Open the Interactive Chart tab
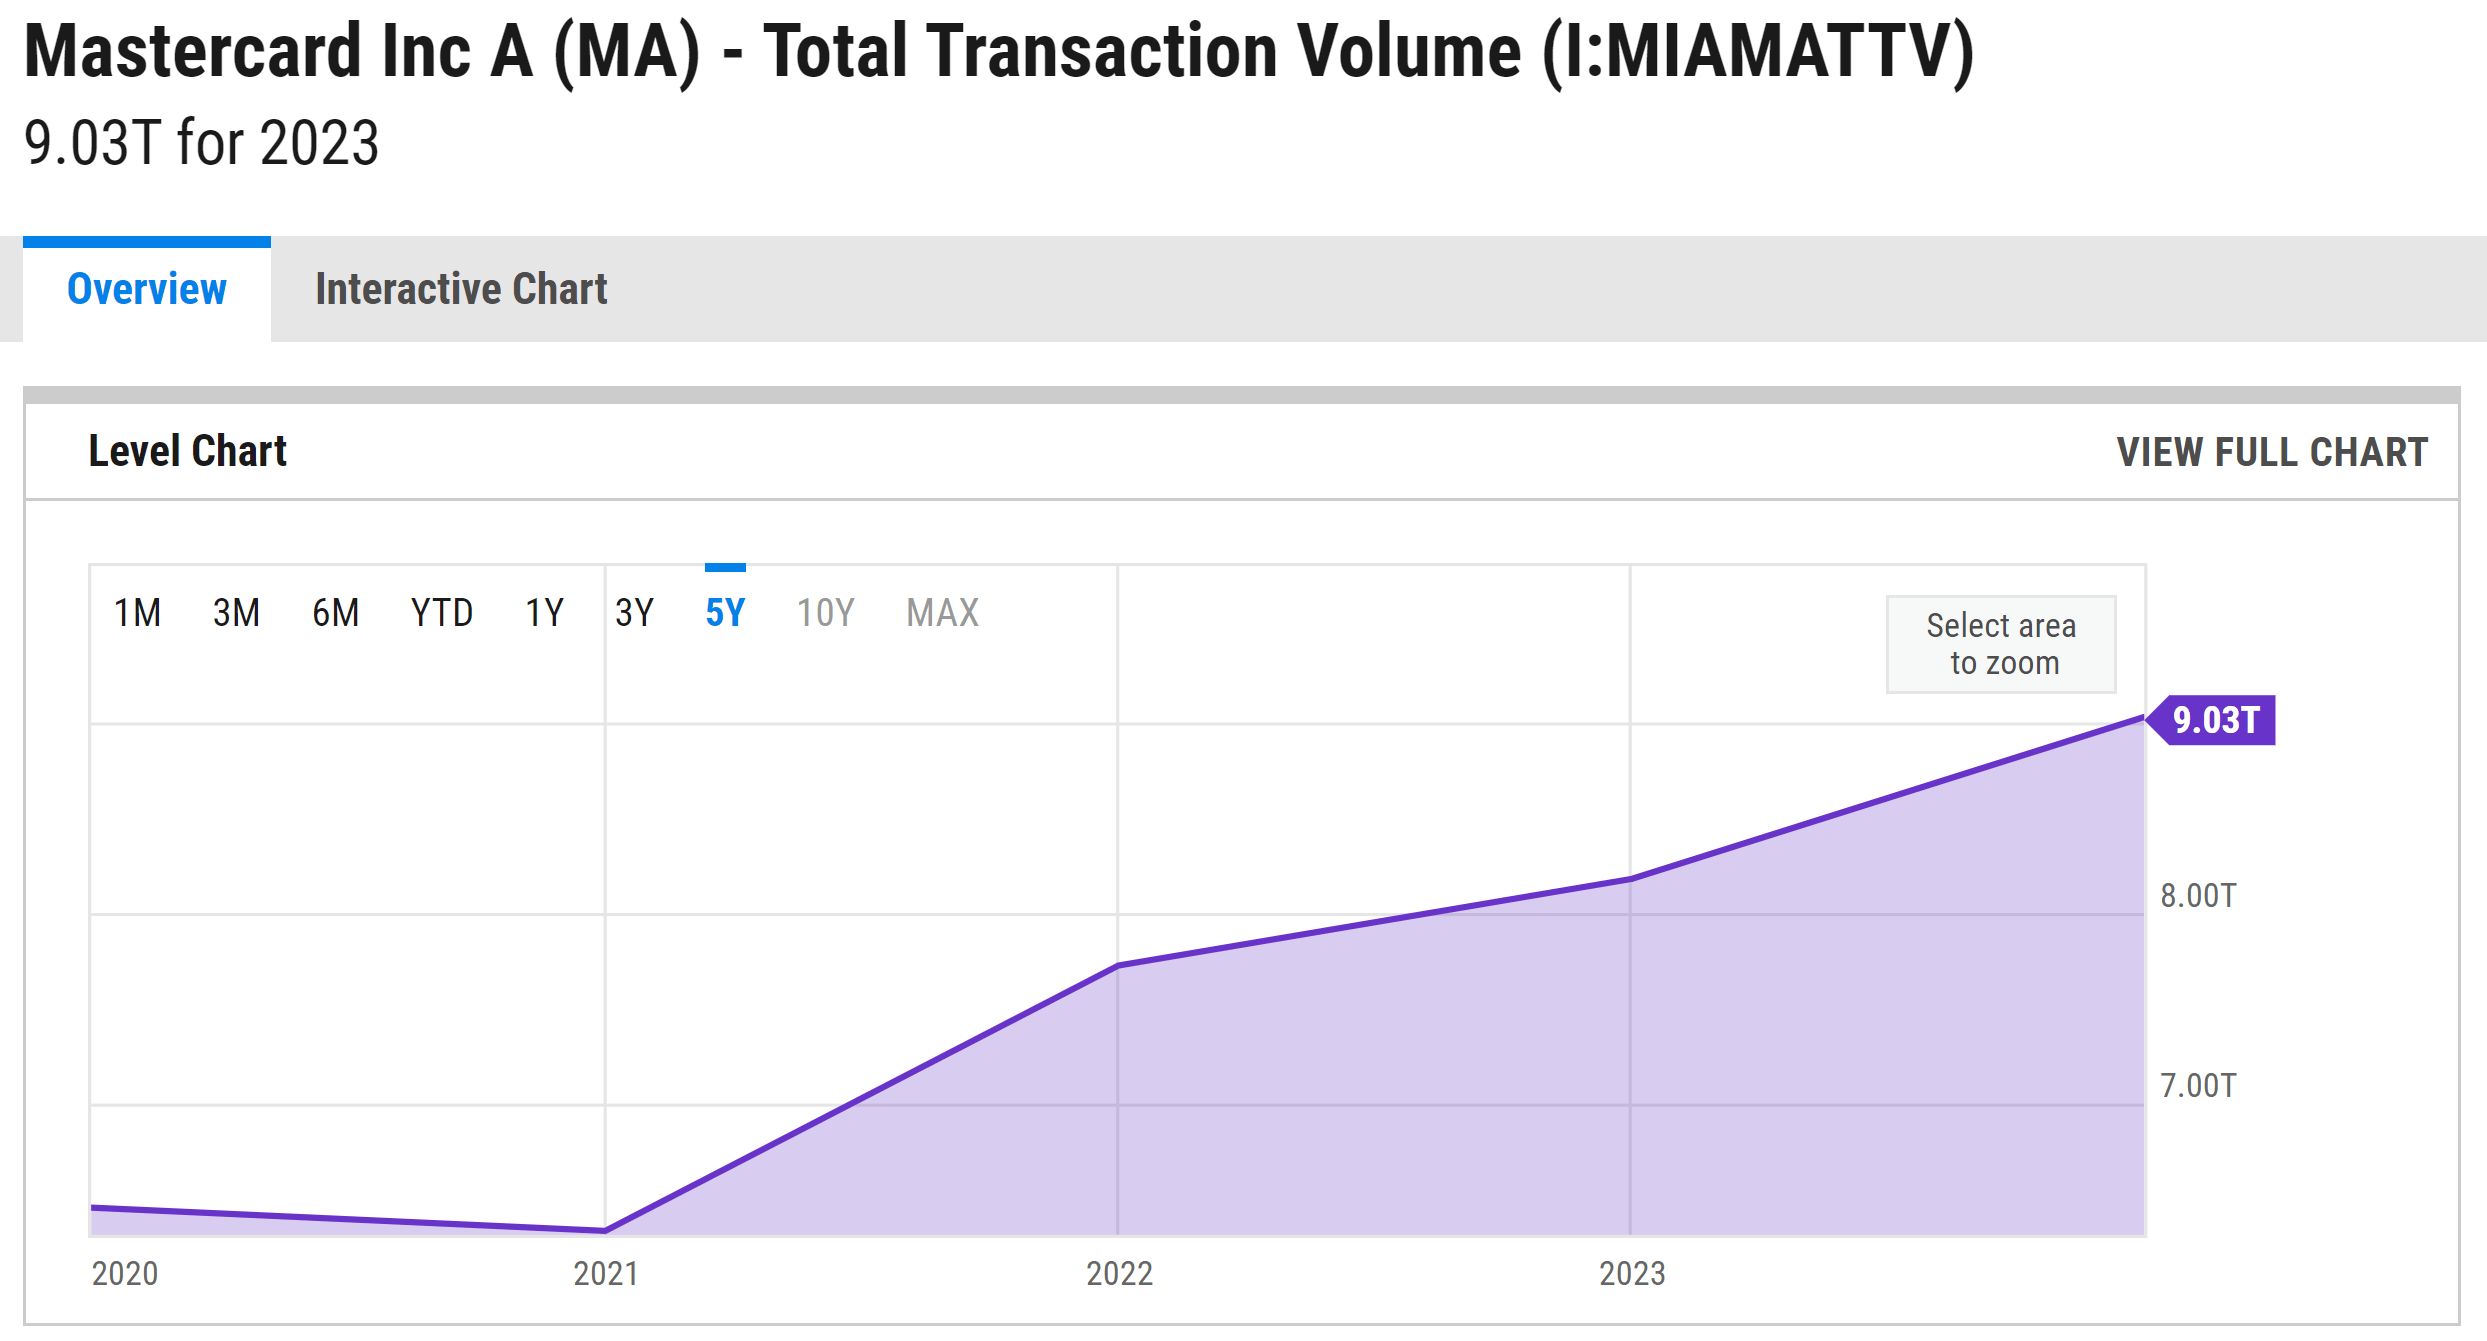This screenshot has width=2487, height=1341. click(461, 290)
